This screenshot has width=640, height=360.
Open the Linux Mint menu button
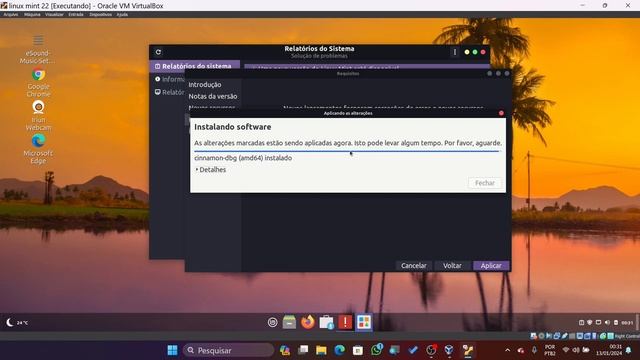point(273,322)
